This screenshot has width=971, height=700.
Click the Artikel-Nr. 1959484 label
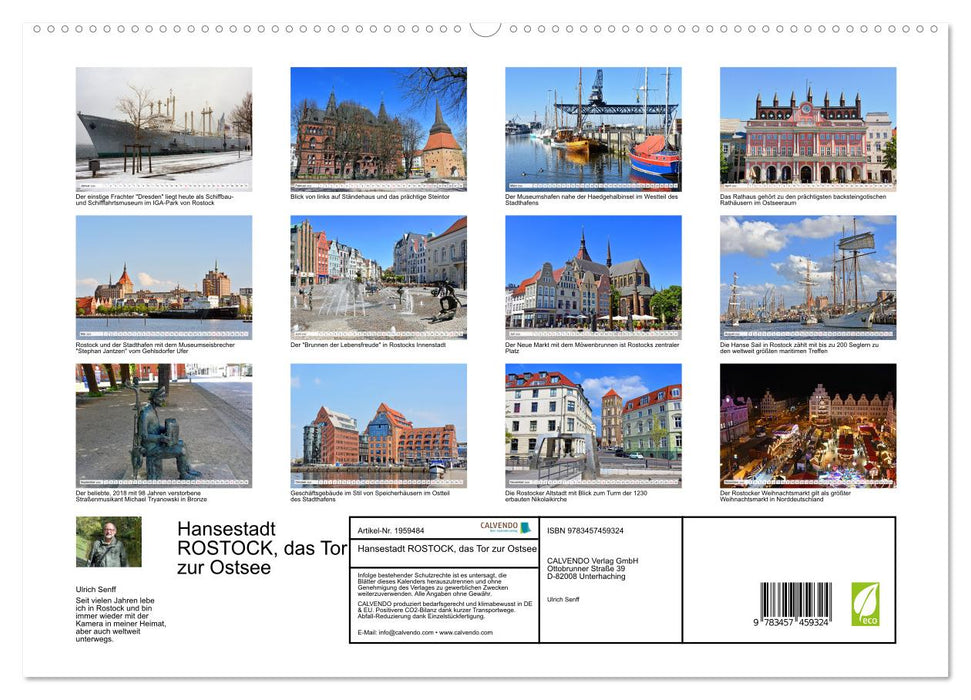click(391, 531)
